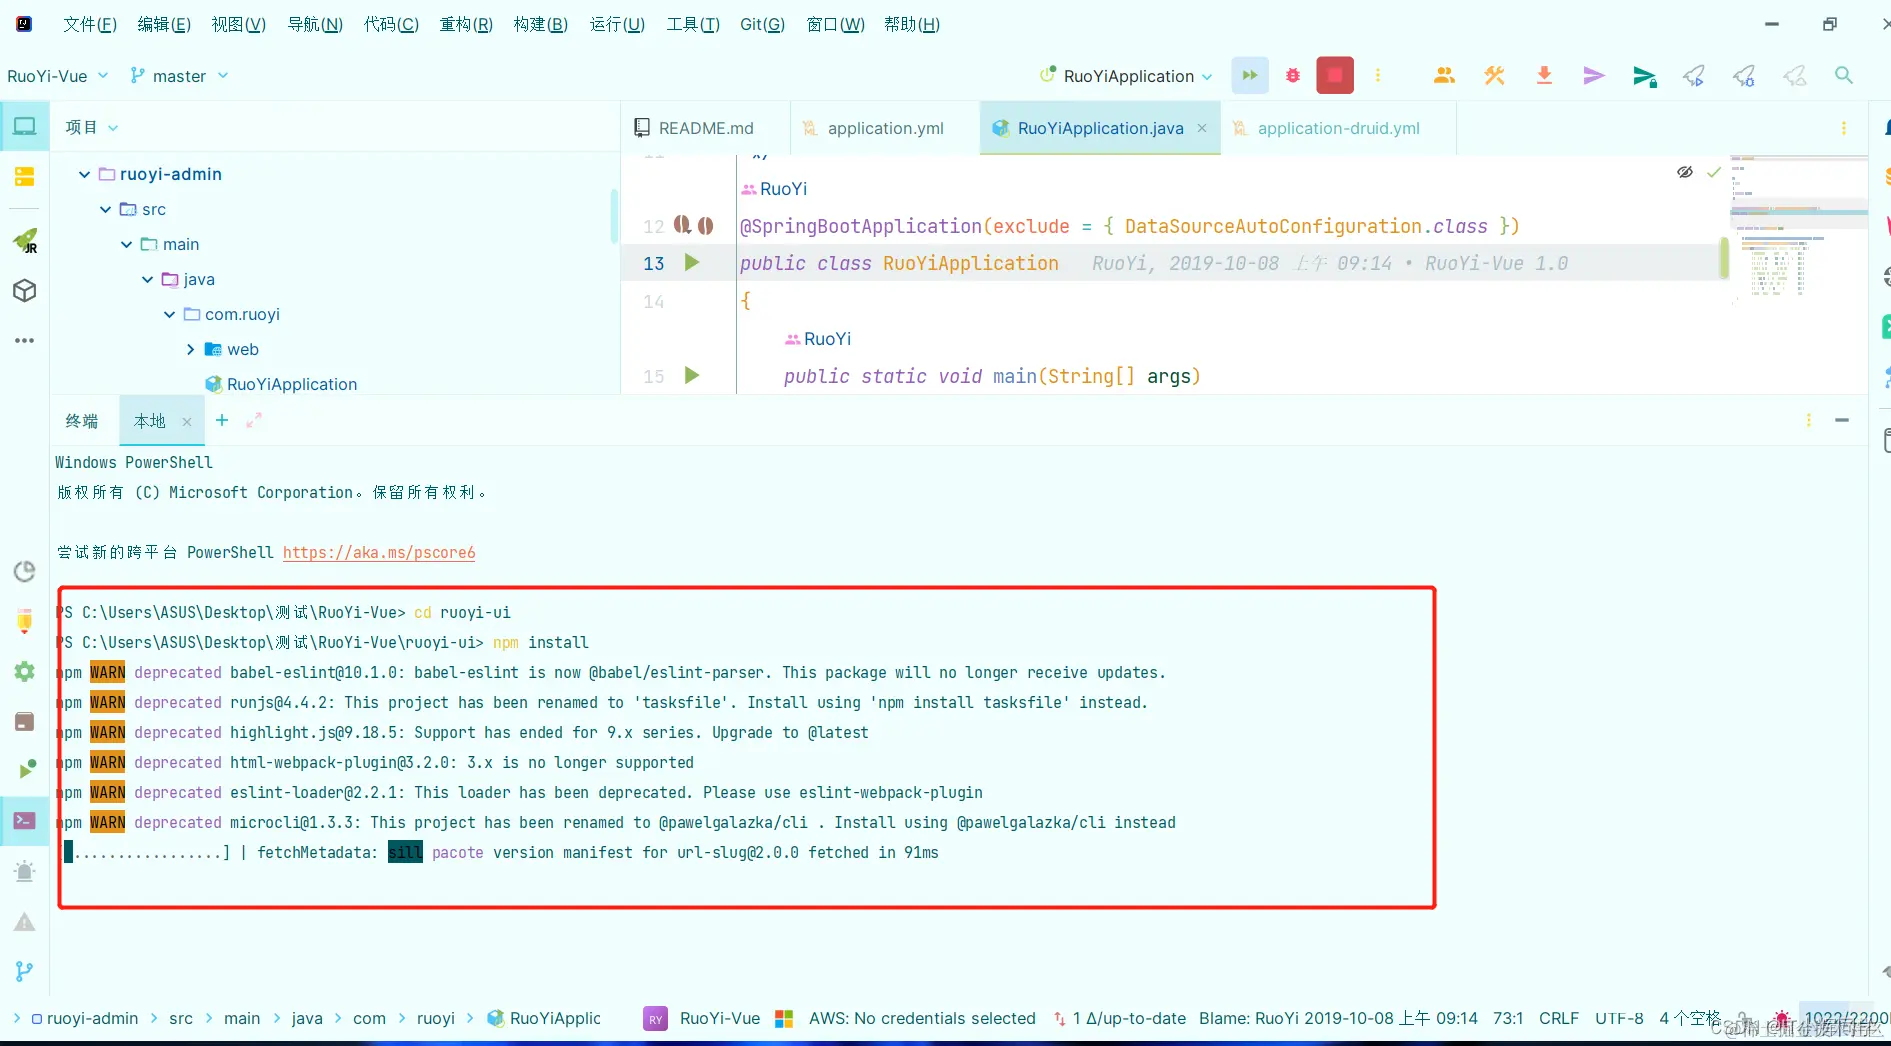Click the UTF-8 encoding status
This screenshot has height=1046, width=1891.
1619,1018
